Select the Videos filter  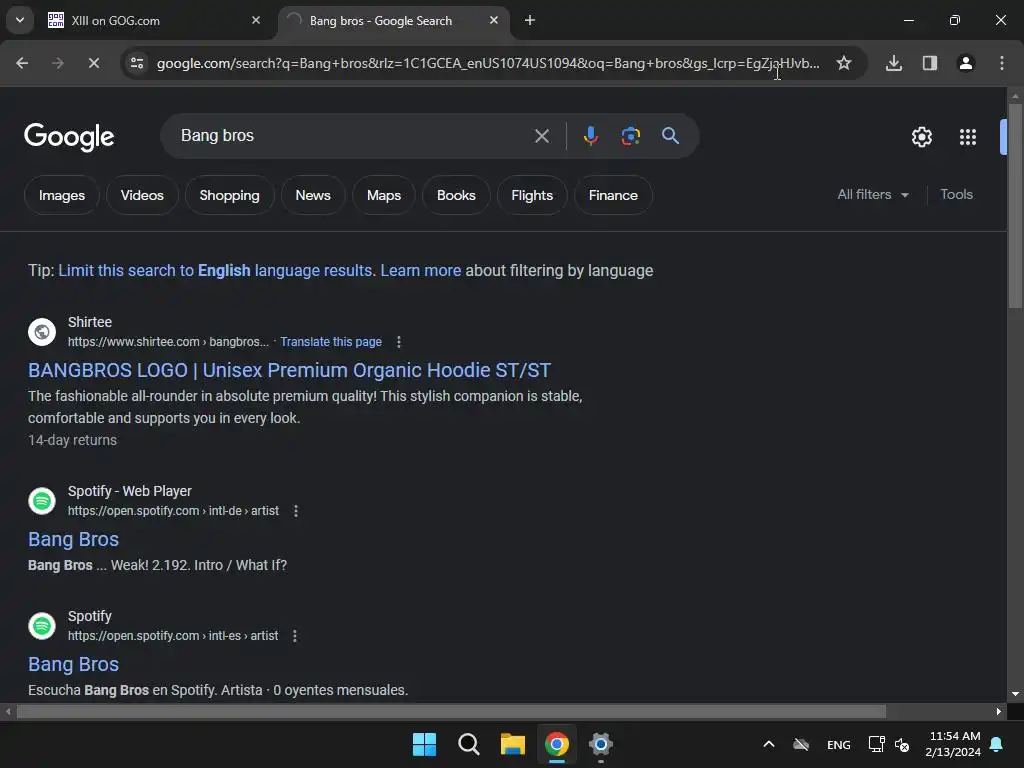point(142,195)
